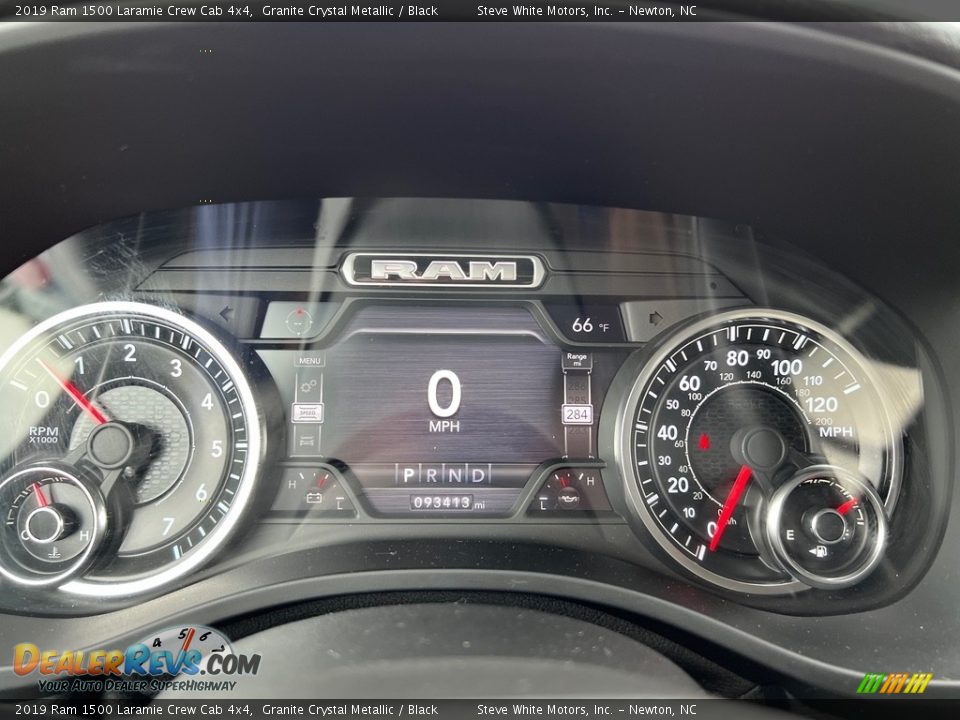Select the settings gears icon under MENU
The image size is (960, 720).
(308, 386)
